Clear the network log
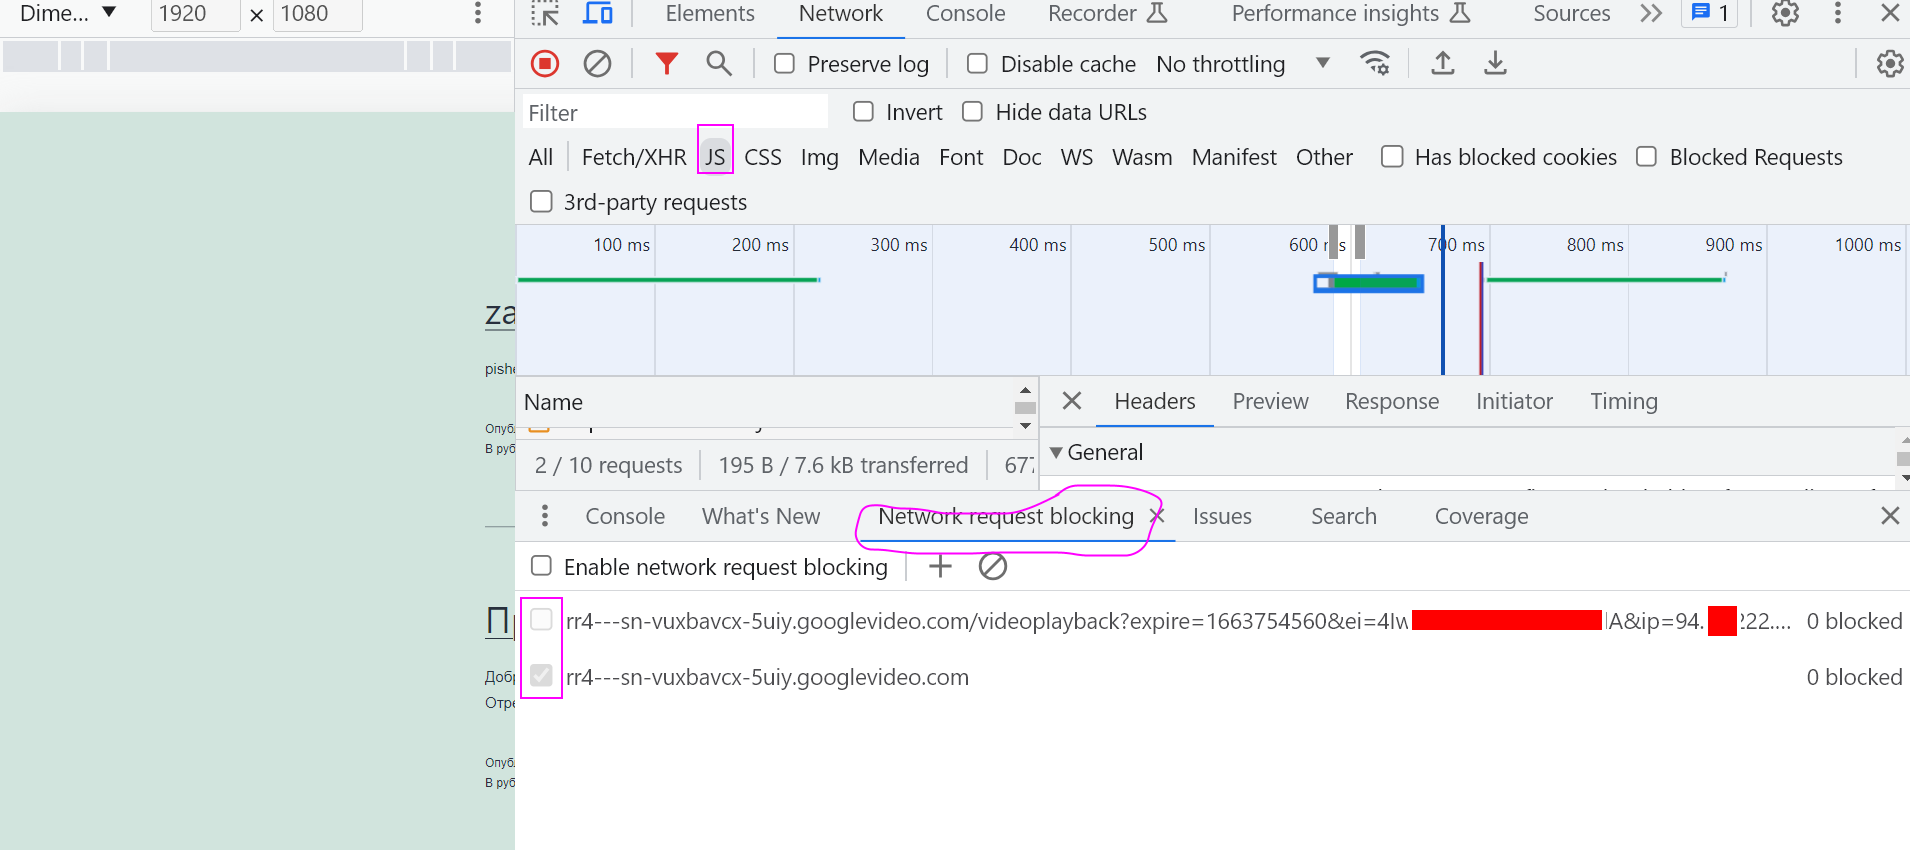Screen dimensions: 1910x850 597,64
